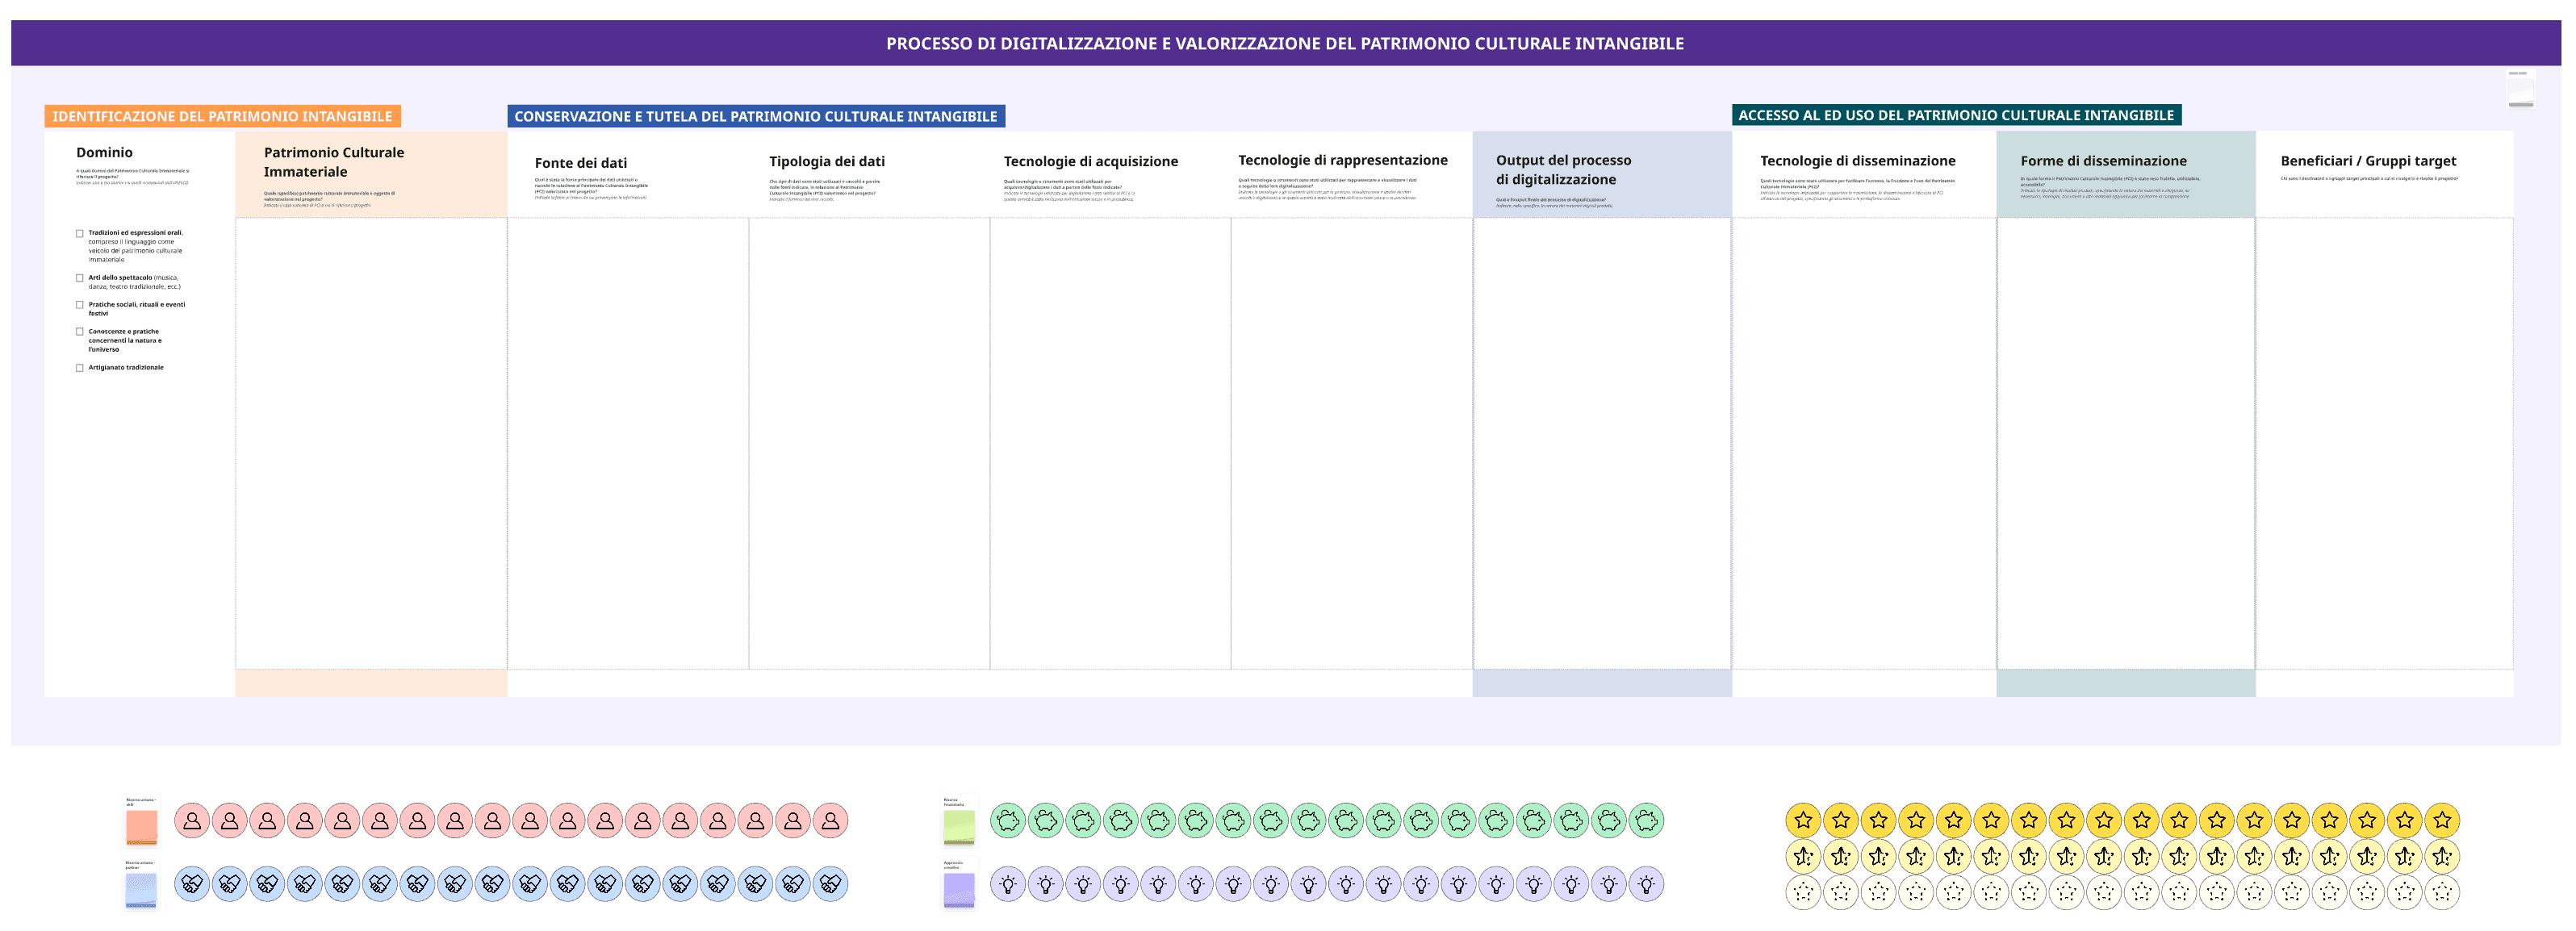2576x931 pixels.
Task: Choose a purple lightbulb creative approach sticker
Action: [1008, 883]
